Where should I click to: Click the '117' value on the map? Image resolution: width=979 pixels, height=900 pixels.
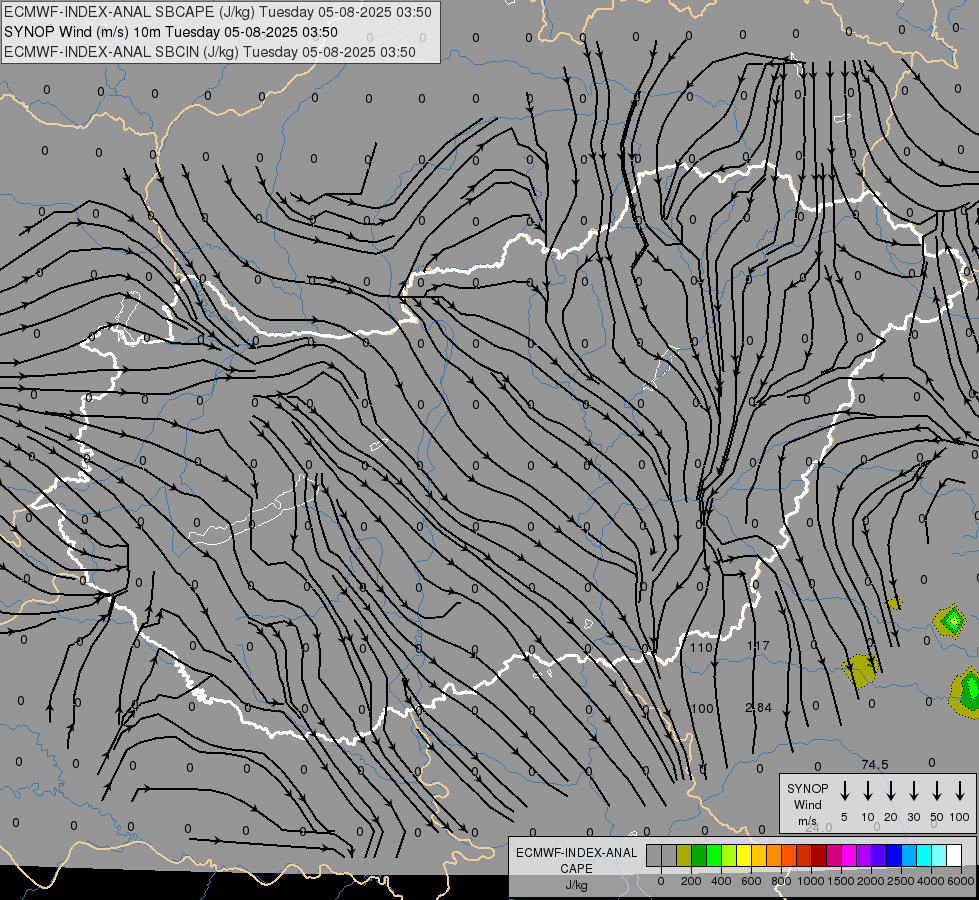pyautogui.click(x=758, y=645)
